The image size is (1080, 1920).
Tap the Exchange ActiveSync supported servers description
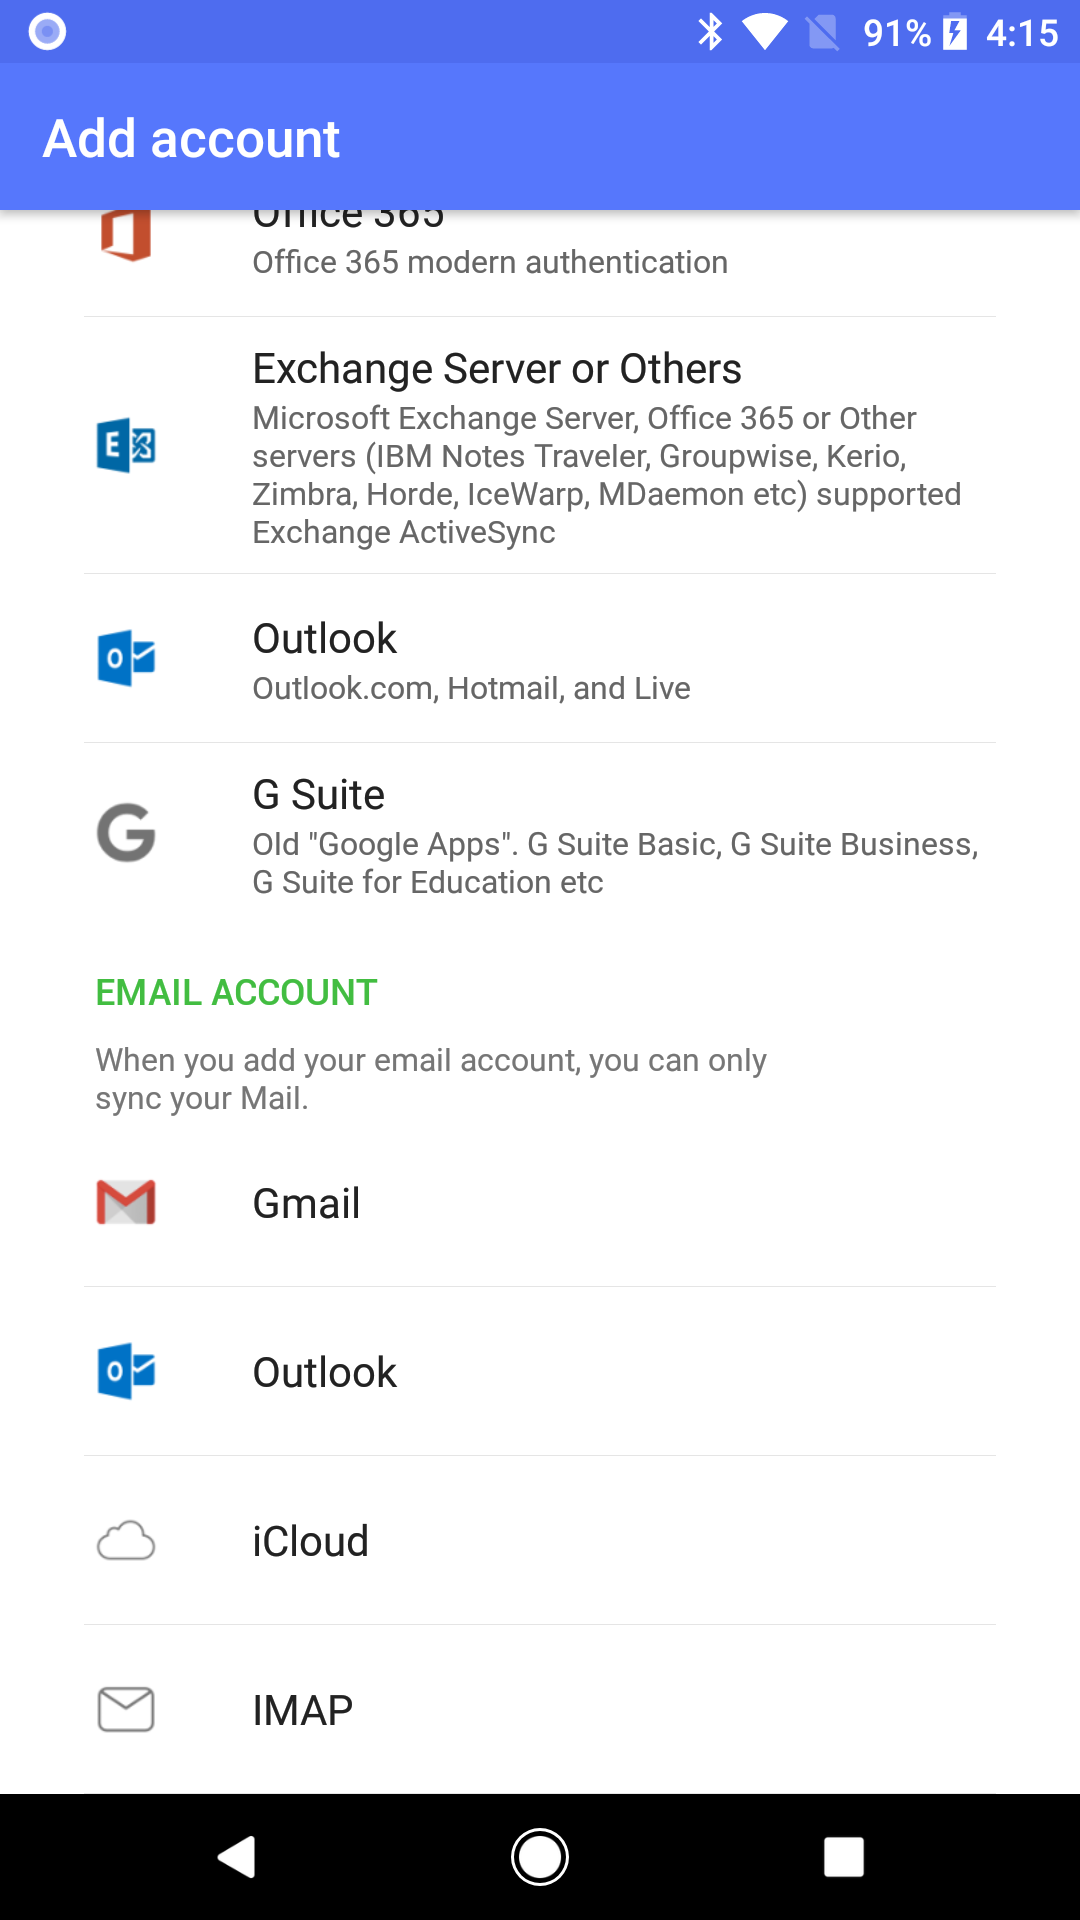pyautogui.click(x=607, y=475)
